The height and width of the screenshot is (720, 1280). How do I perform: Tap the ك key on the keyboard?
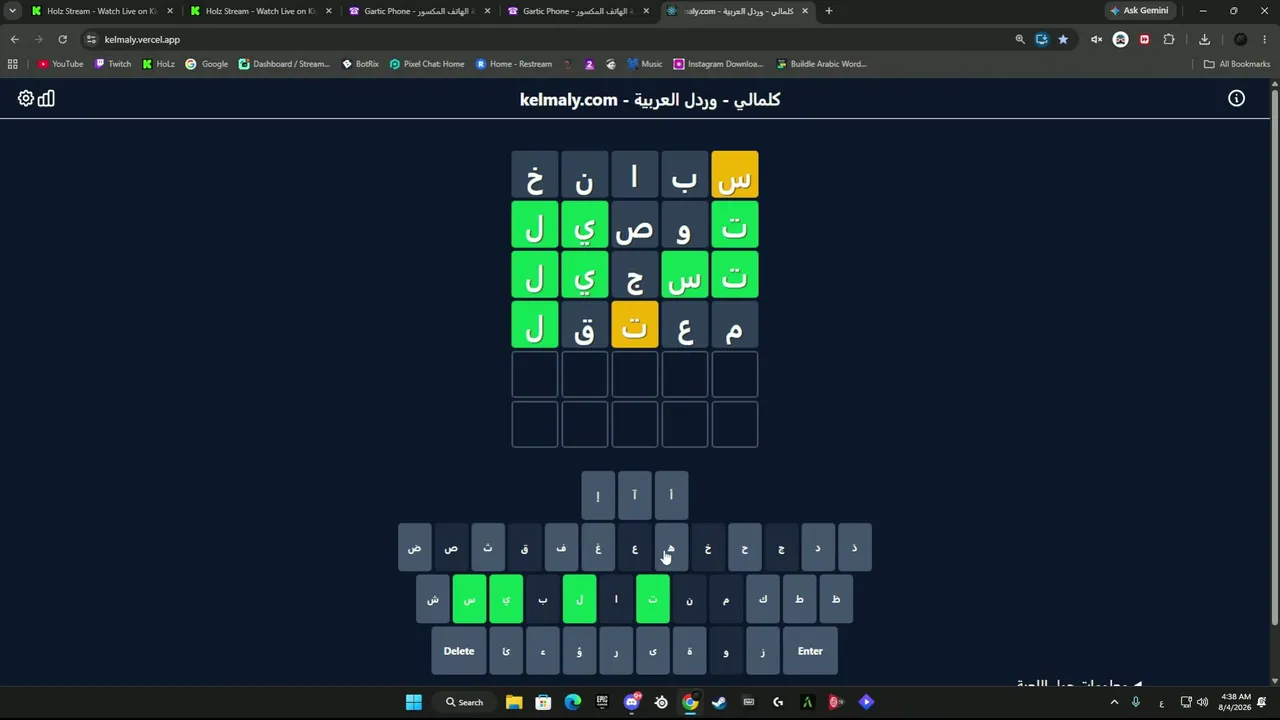[763, 600]
